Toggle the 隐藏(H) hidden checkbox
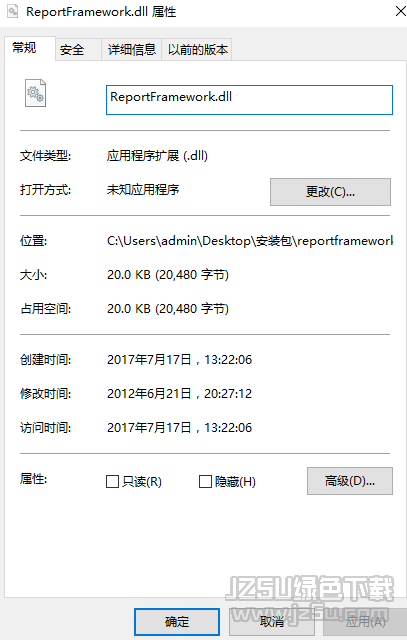407x640 pixels. 205,482
